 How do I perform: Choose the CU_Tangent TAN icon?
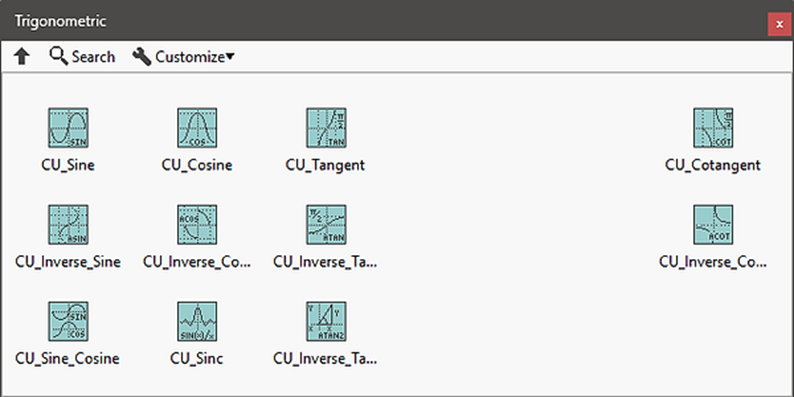coord(326,128)
